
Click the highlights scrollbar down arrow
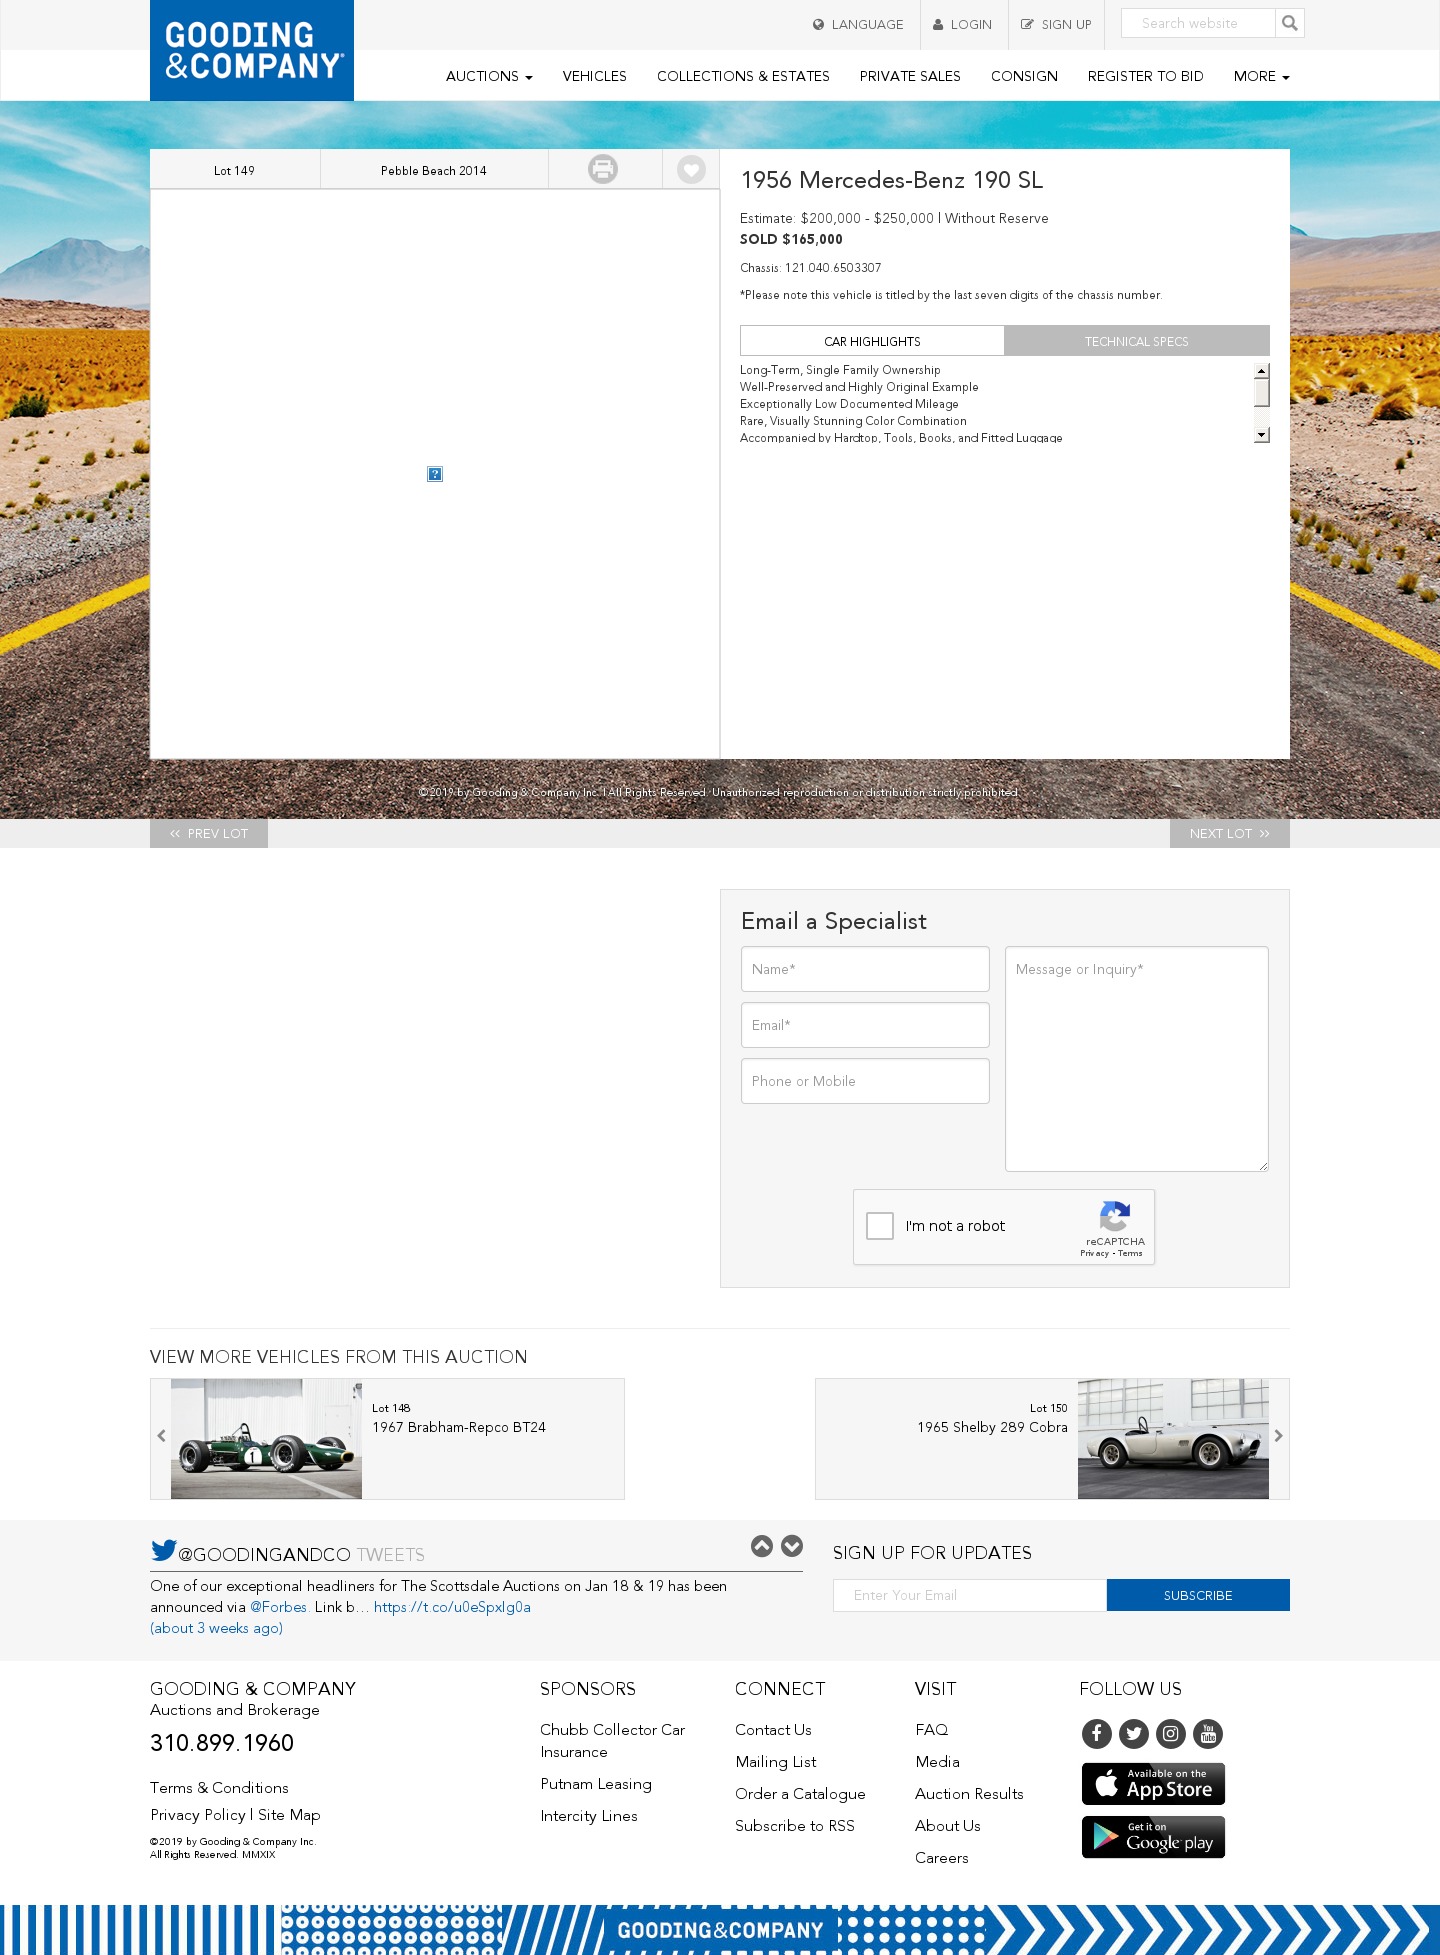click(x=1262, y=435)
